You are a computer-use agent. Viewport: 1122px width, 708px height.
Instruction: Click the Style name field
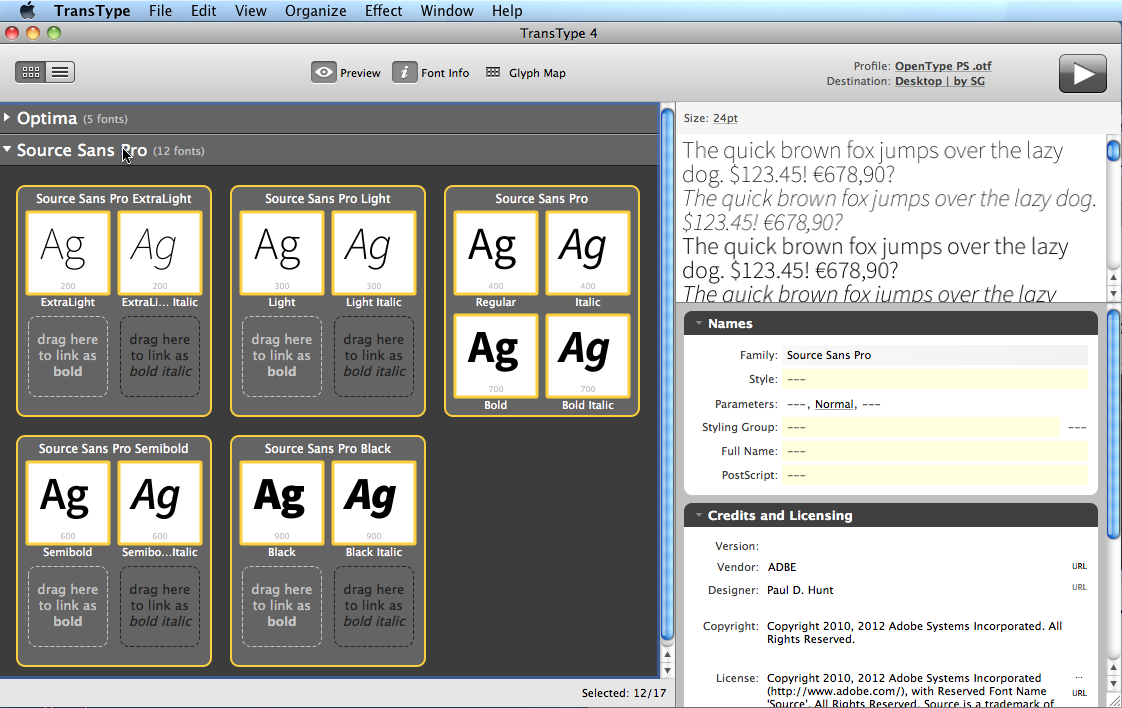935,379
